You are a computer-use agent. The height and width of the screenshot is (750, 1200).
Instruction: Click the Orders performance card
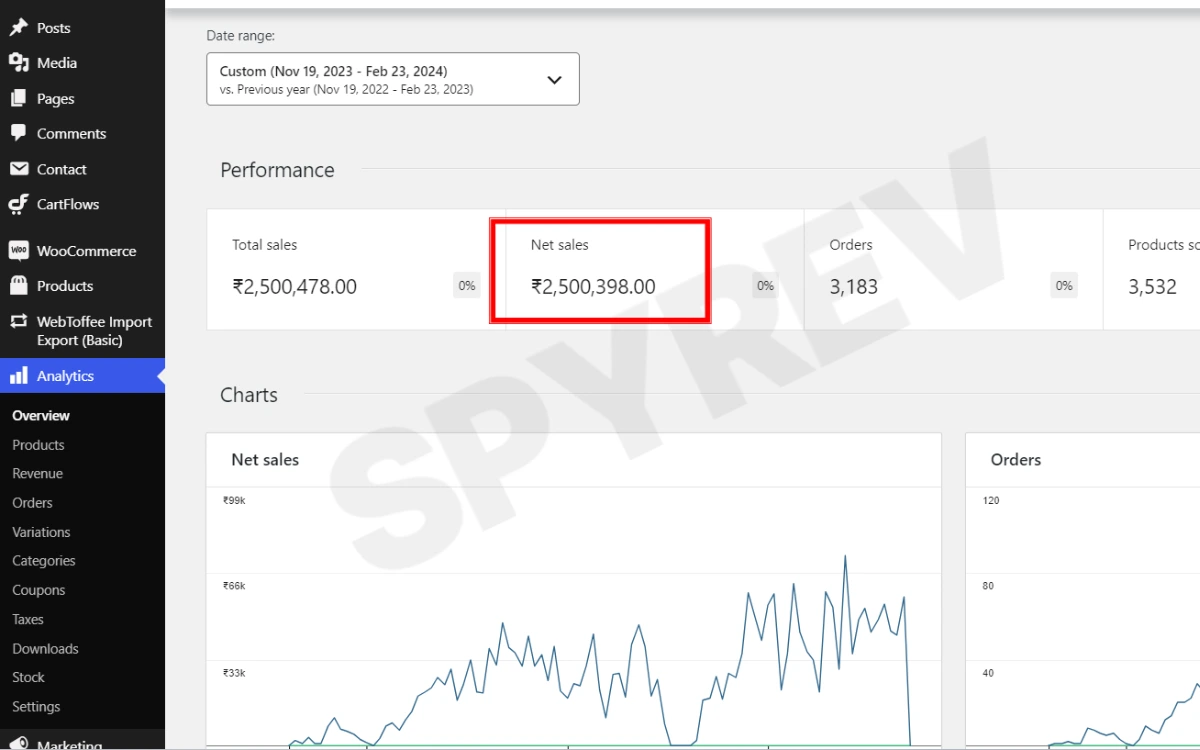tap(952, 269)
